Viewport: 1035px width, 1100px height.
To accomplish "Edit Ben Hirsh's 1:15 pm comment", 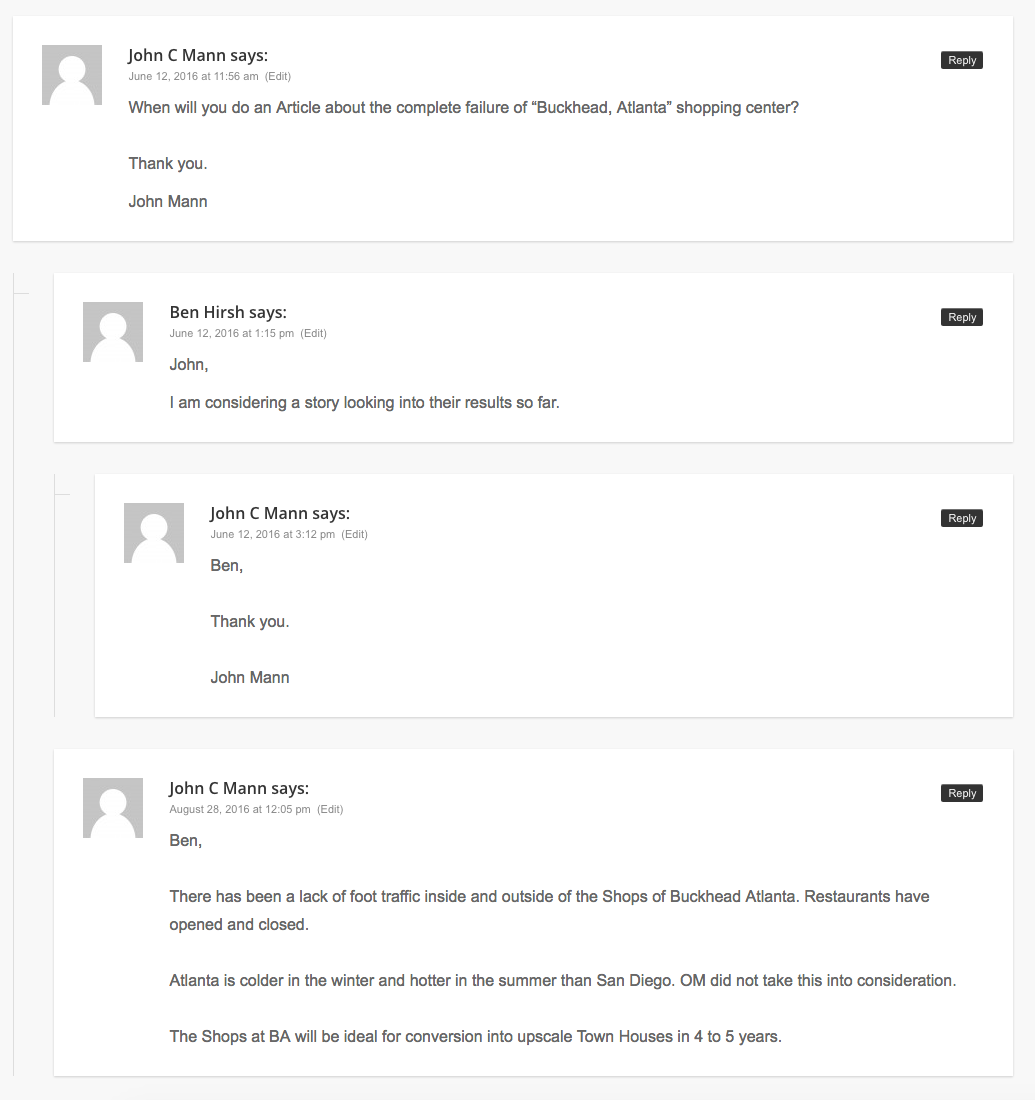I will [314, 333].
